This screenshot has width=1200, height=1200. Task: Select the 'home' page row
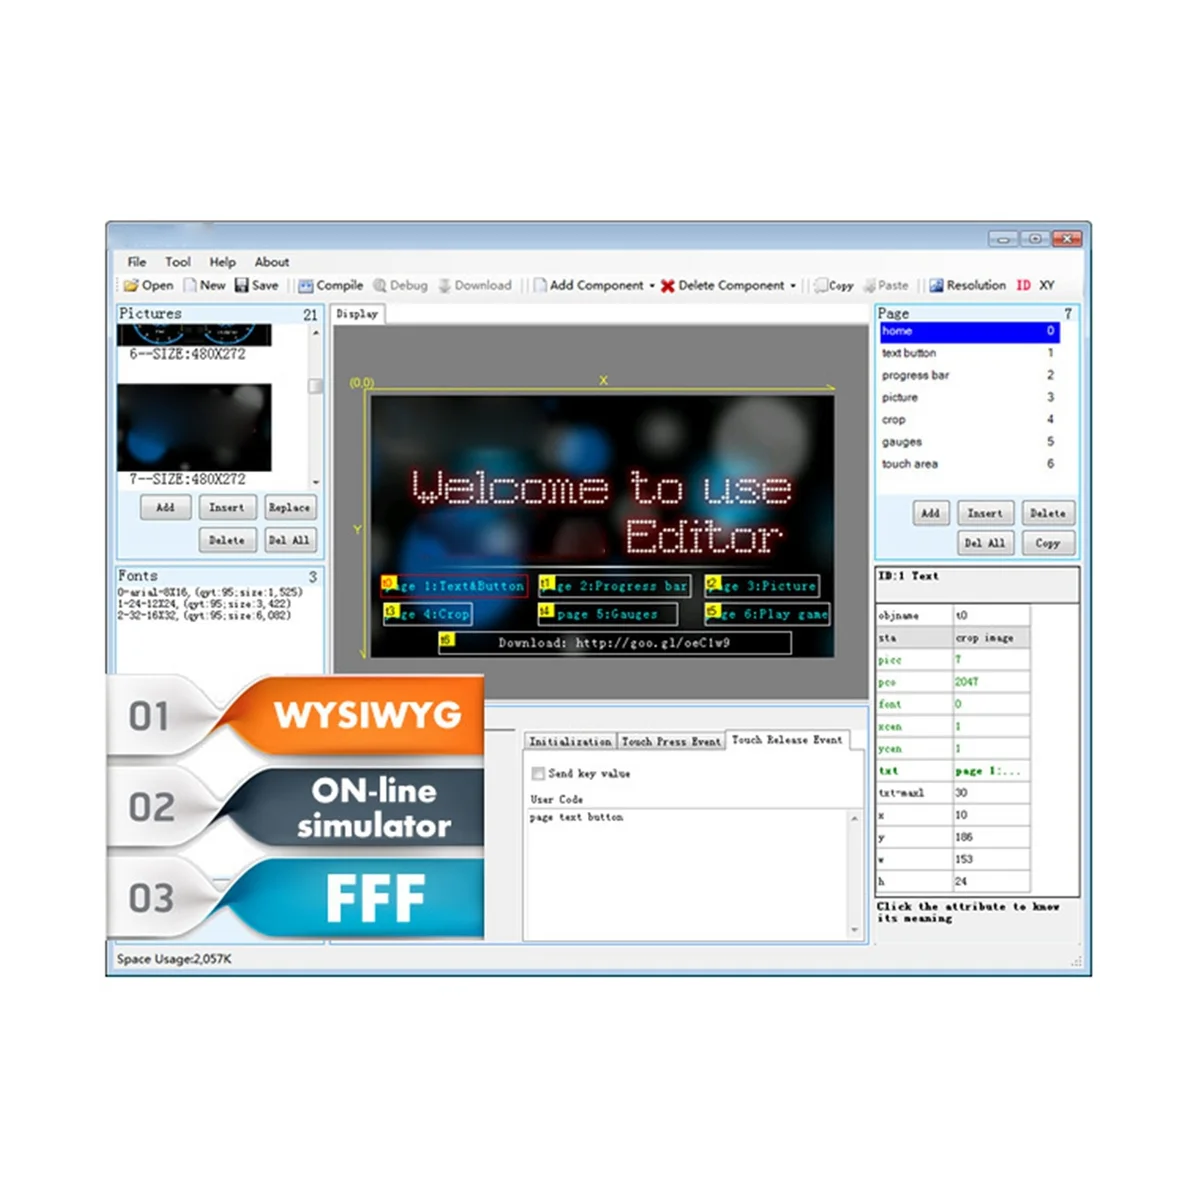(969, 331)
